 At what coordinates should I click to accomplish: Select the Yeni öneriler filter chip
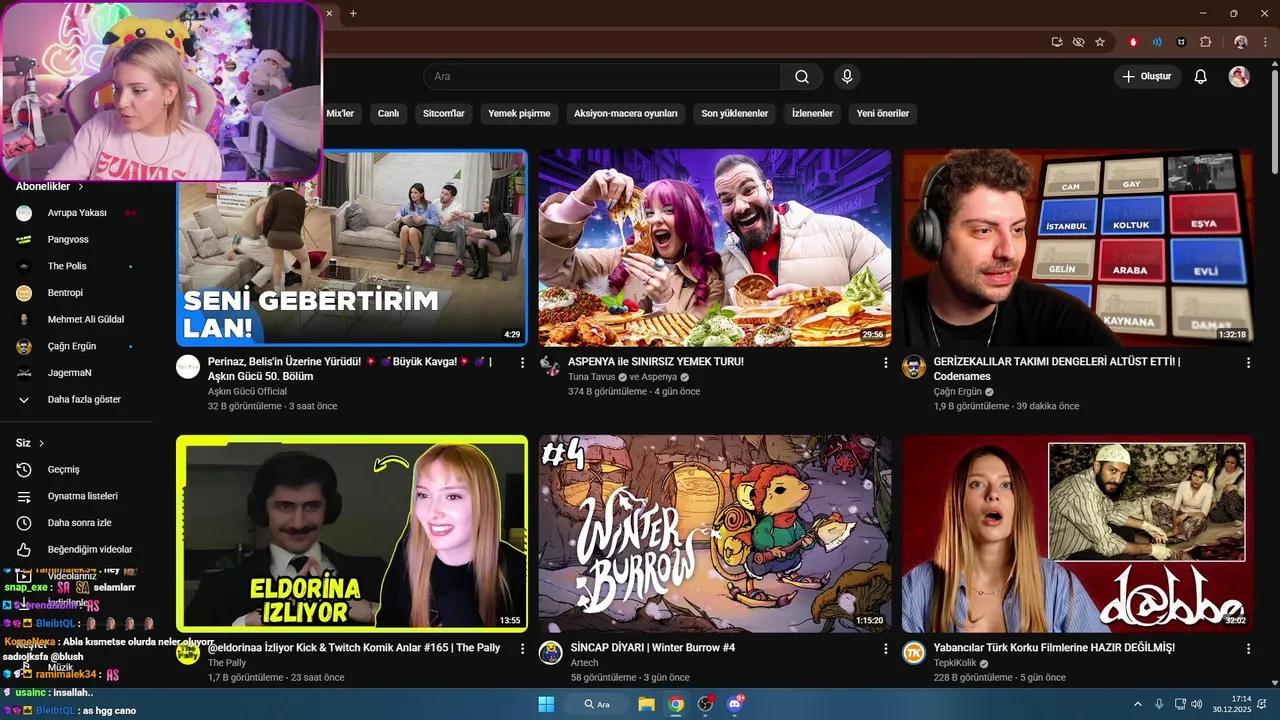[883, 114]
